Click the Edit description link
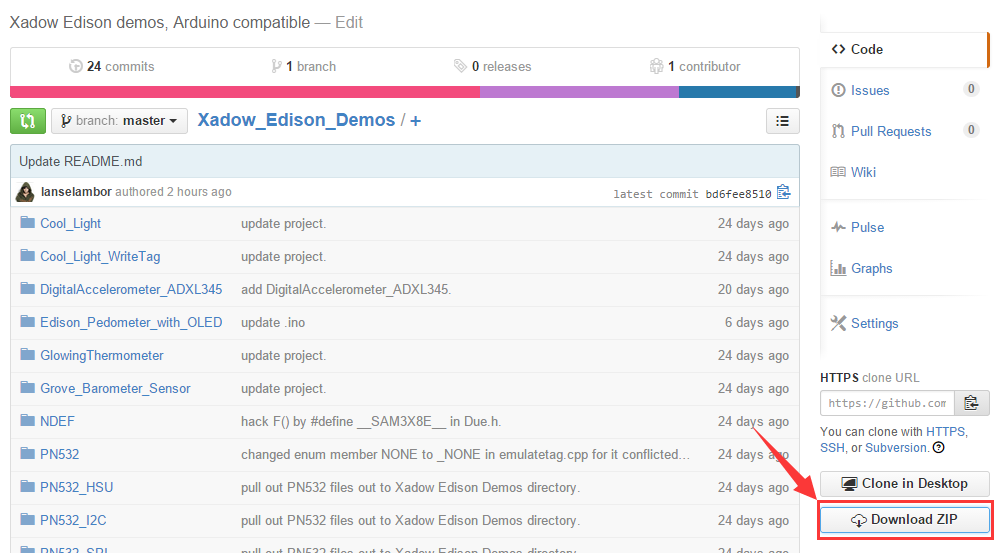This screenshot has width=1004, height=553. pos(349,22)
